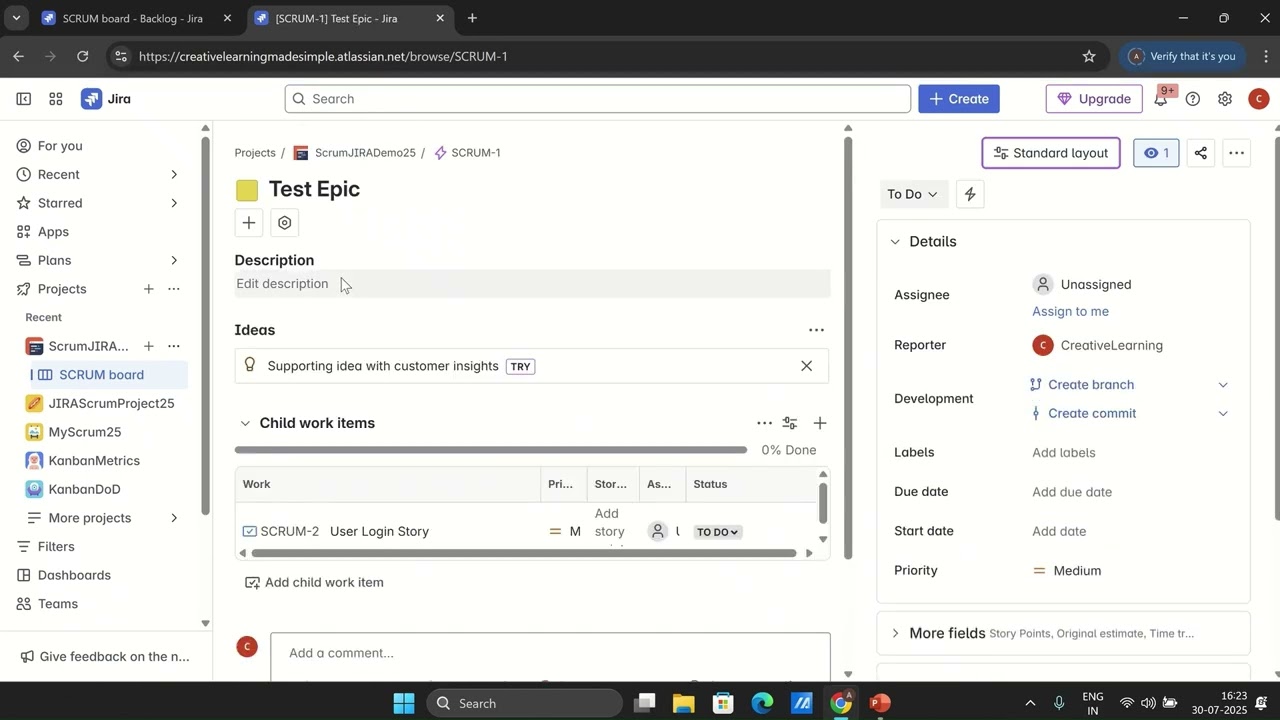Click the Create button

click(959, 99)
